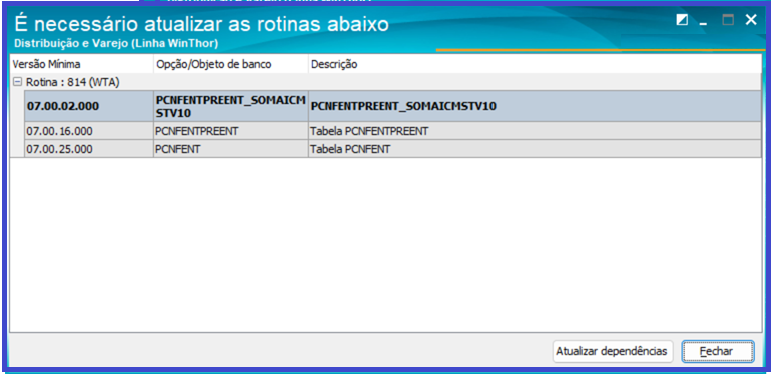This screenshot has height=374, width=771.
Task: Select the version cell 07.00.16.000
Action: (89, 131)
